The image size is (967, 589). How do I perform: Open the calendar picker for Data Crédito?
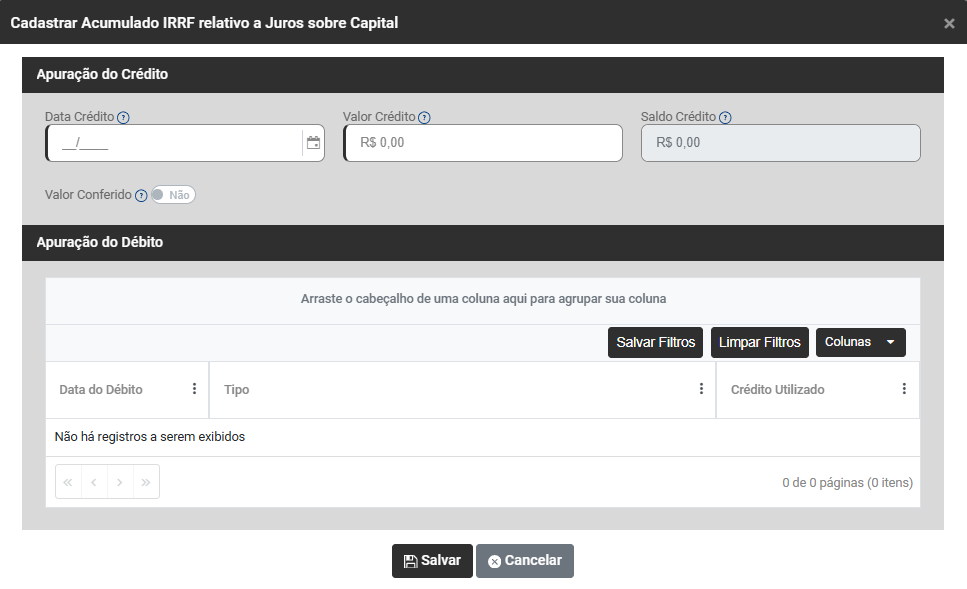point(313,143)
